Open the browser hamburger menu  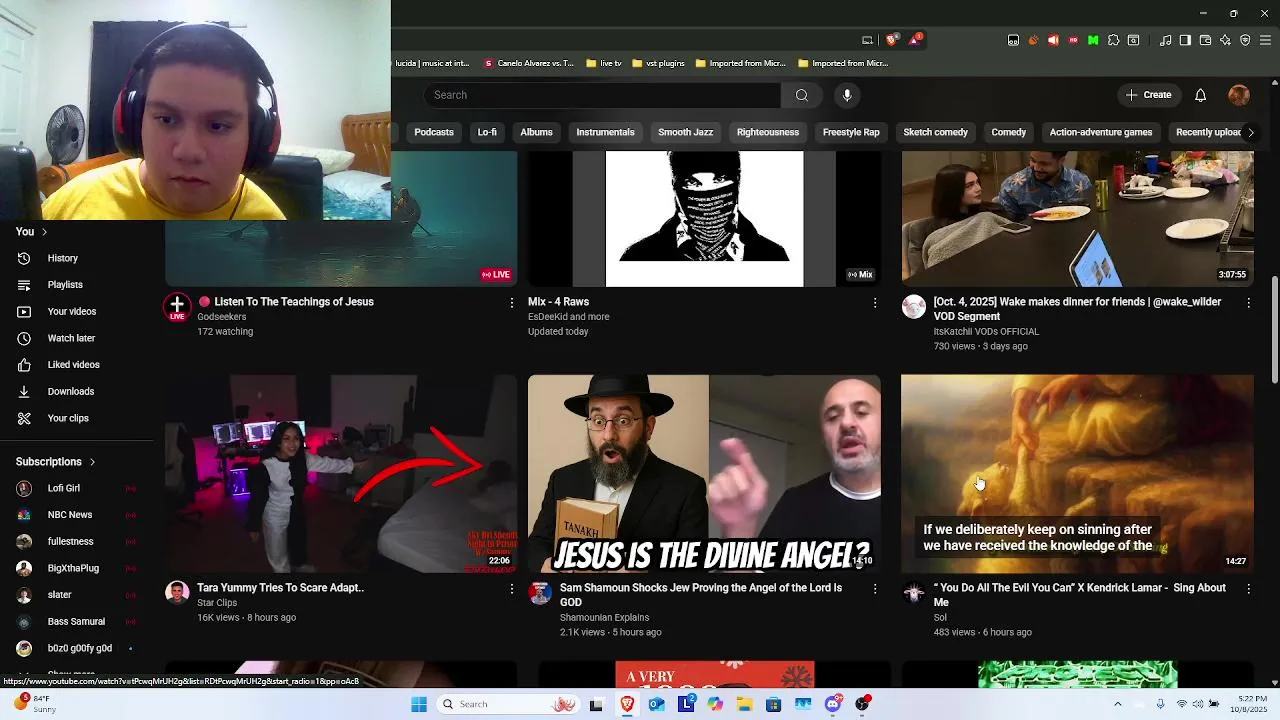pyautogui.click(x=1265, y=40)
